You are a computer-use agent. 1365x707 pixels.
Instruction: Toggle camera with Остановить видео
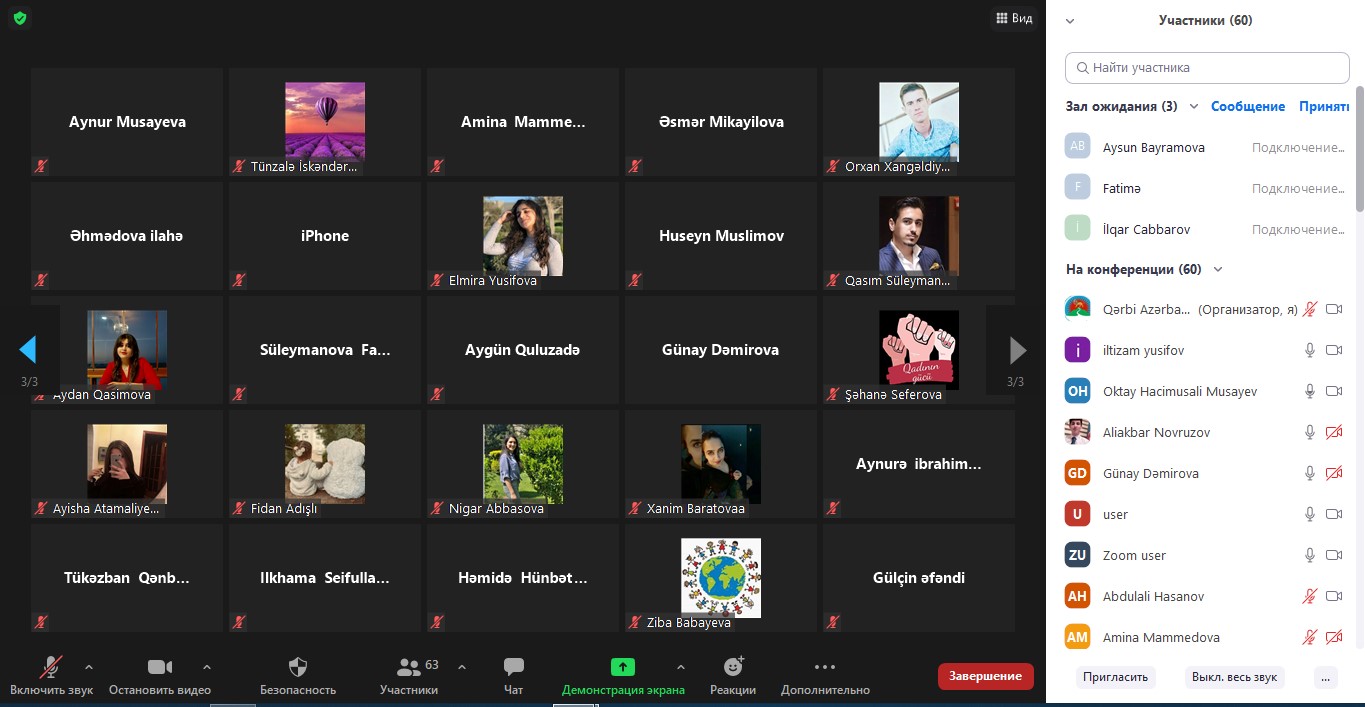click(x=160, y=667)
